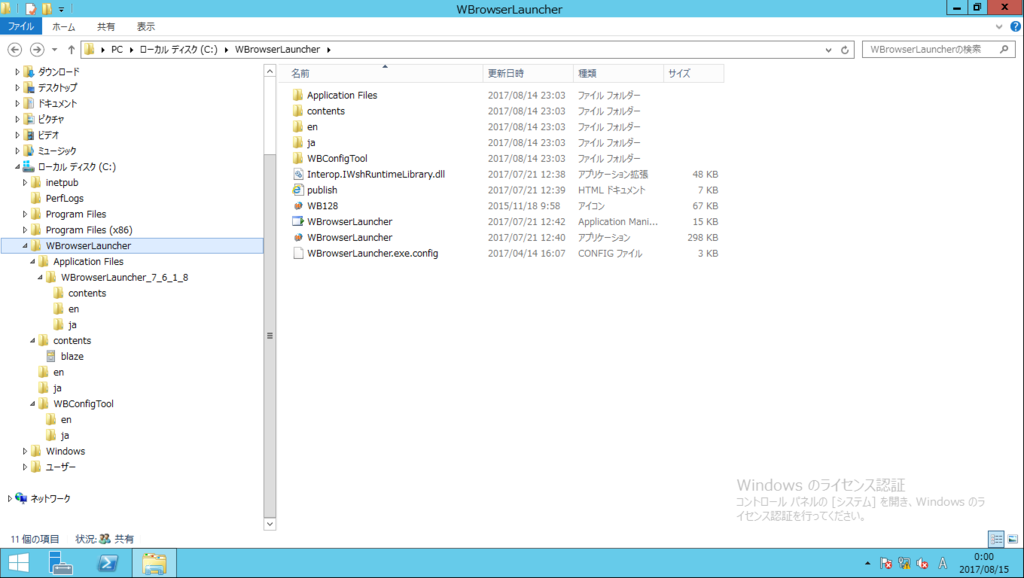Viewport: 1024px width, 578px height.
Task: Click the muted volume tray icon
Action: 922,563
